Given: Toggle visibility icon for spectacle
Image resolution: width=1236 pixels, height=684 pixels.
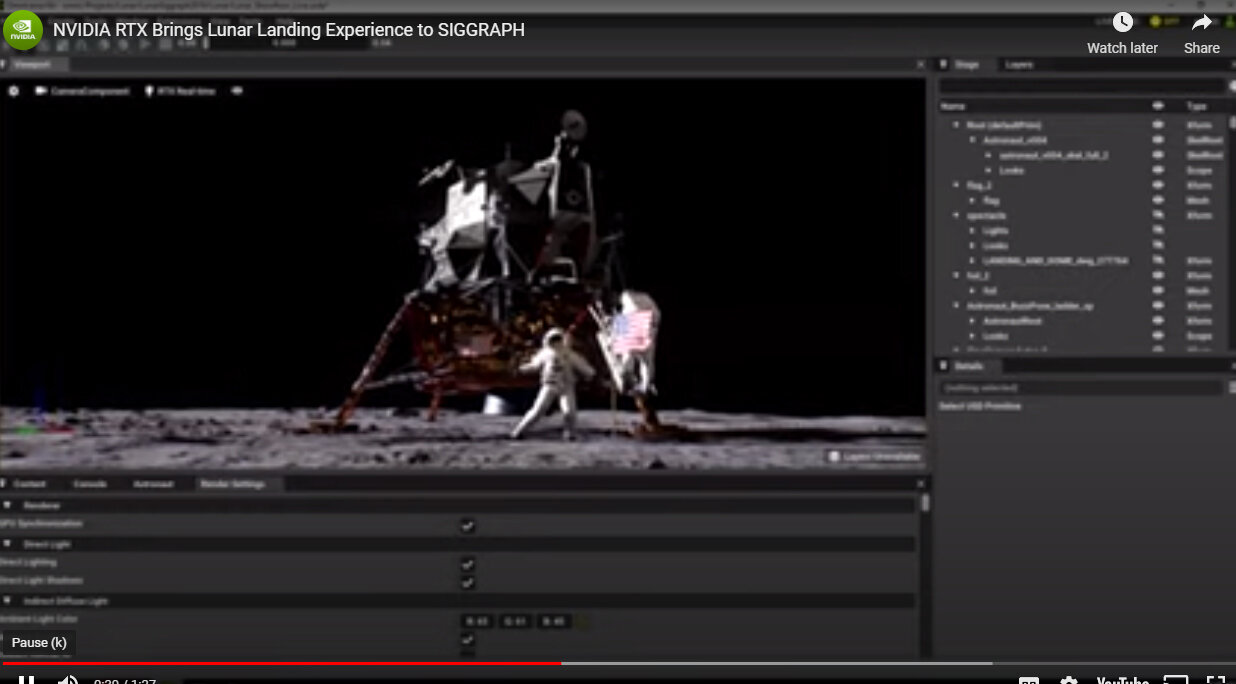Looking at the screenshot, I should tap(1159, 215).
